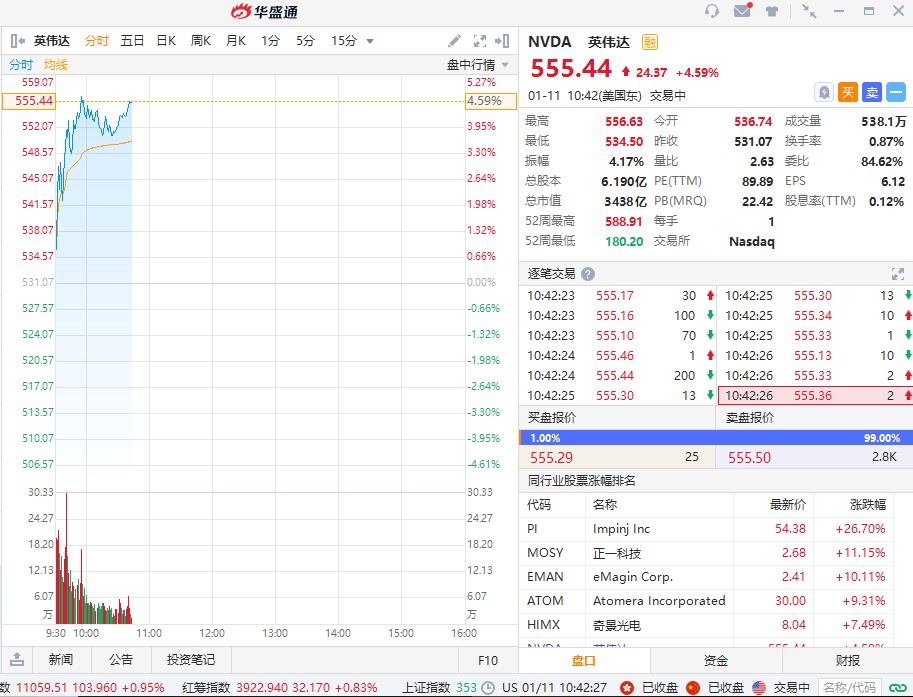The width and height of the screenshot is (913, 697).
Task: Click the blue 卖 sell button
Action: [871, 93]
